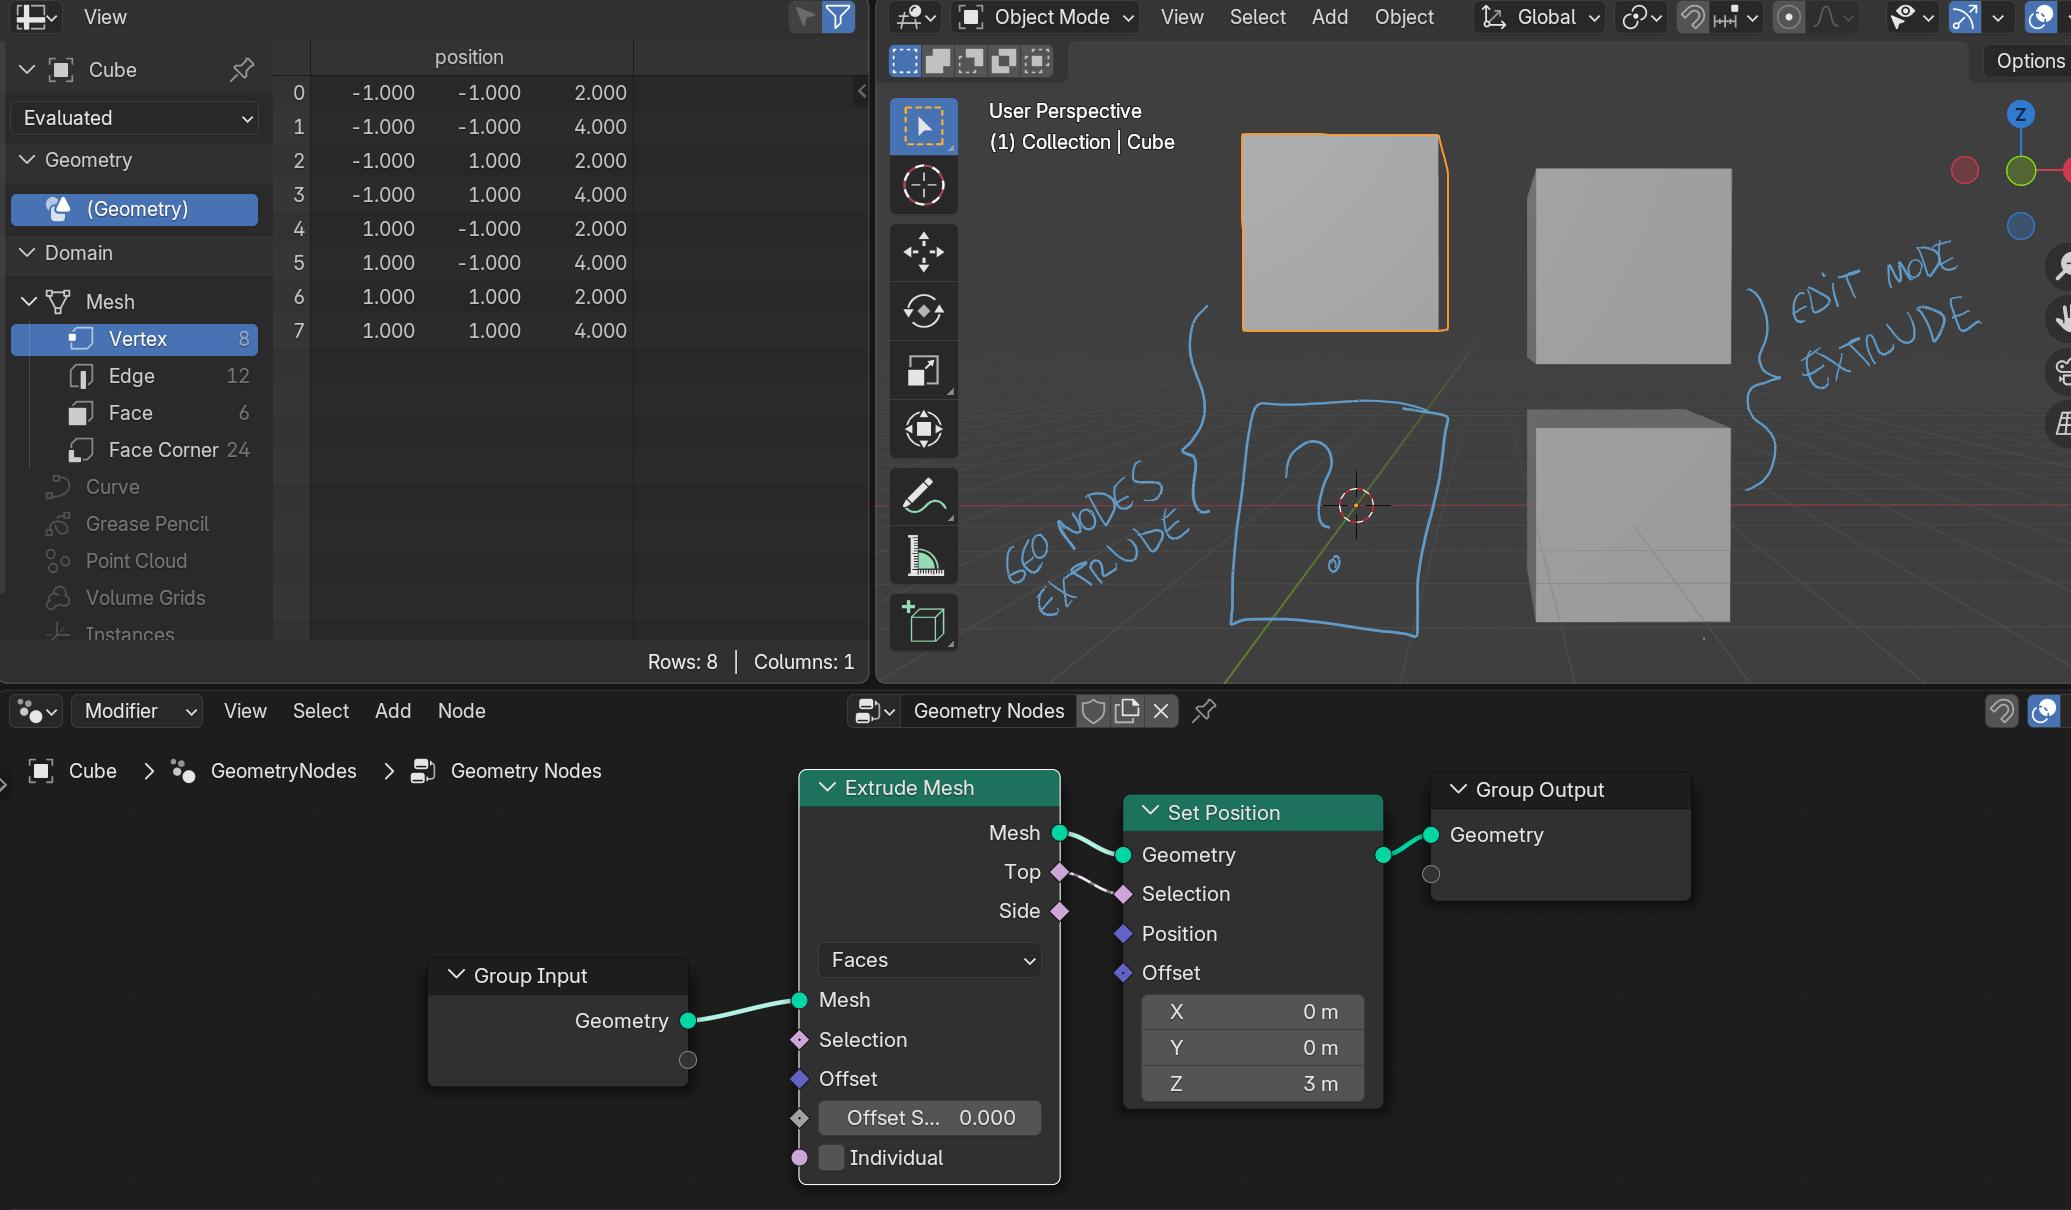Select the Move tool in viewport toolbar
This screenshot has width=2071, height=1210.
tap(923, 252)
